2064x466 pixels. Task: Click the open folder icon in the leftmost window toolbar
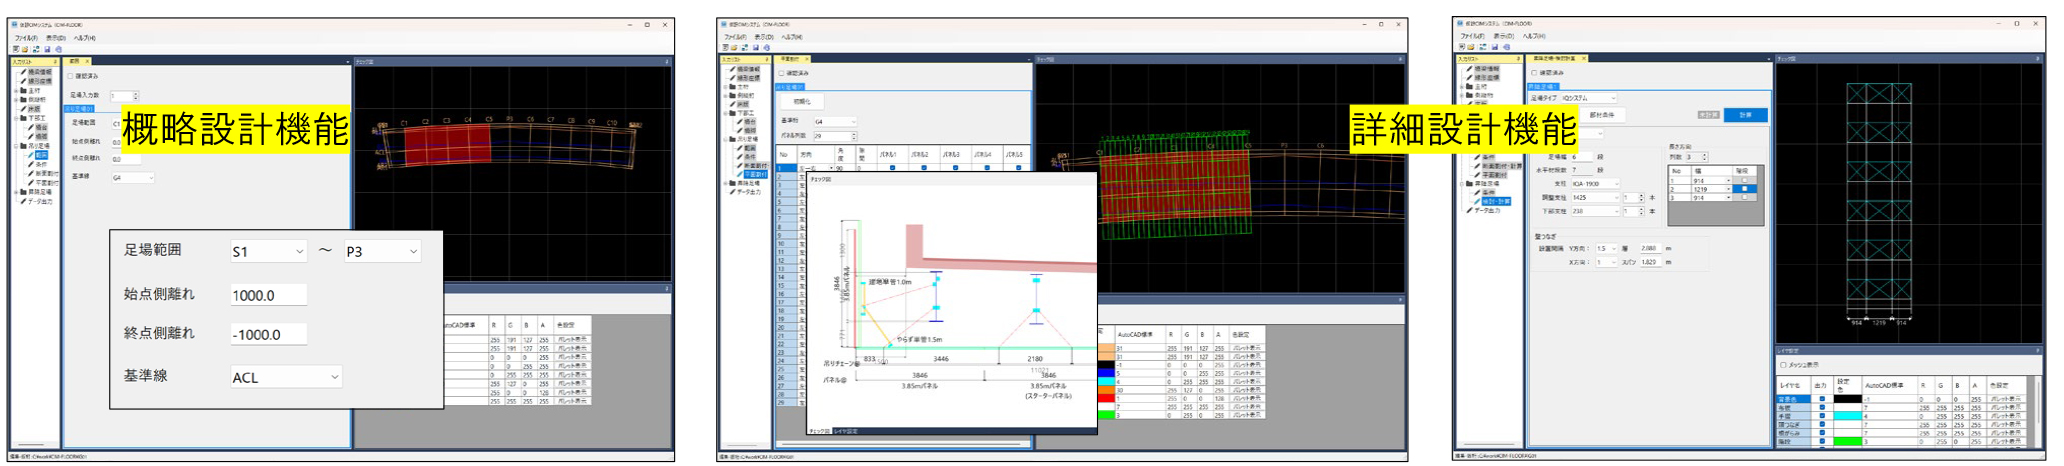click(25, 49)
